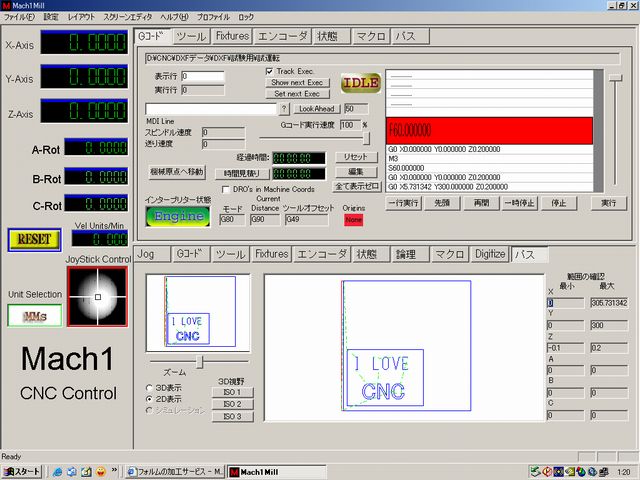
Task: Click the Z-Axis DRO display
Action: point(84,111)
